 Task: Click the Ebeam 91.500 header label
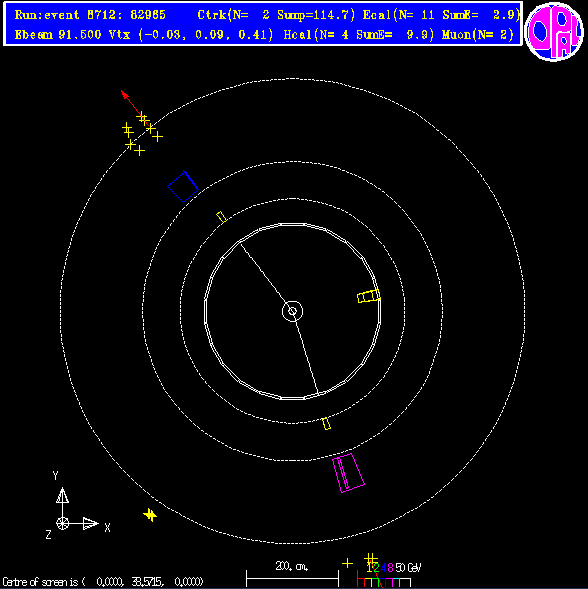[x=58, y=35]
